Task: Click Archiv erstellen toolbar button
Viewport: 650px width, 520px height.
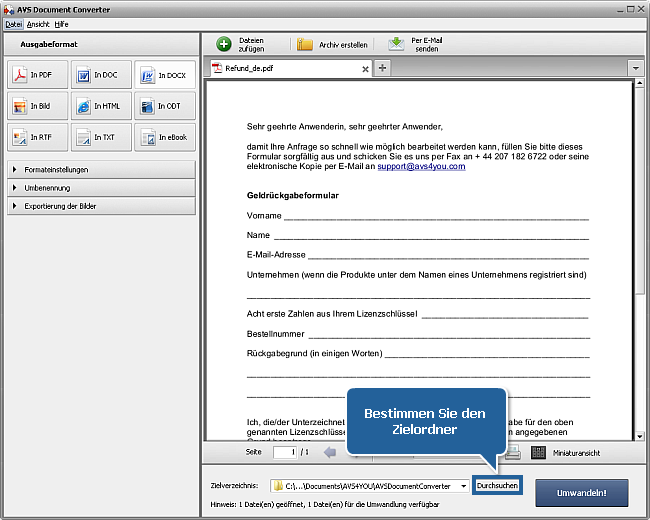Action: point(332,45)
